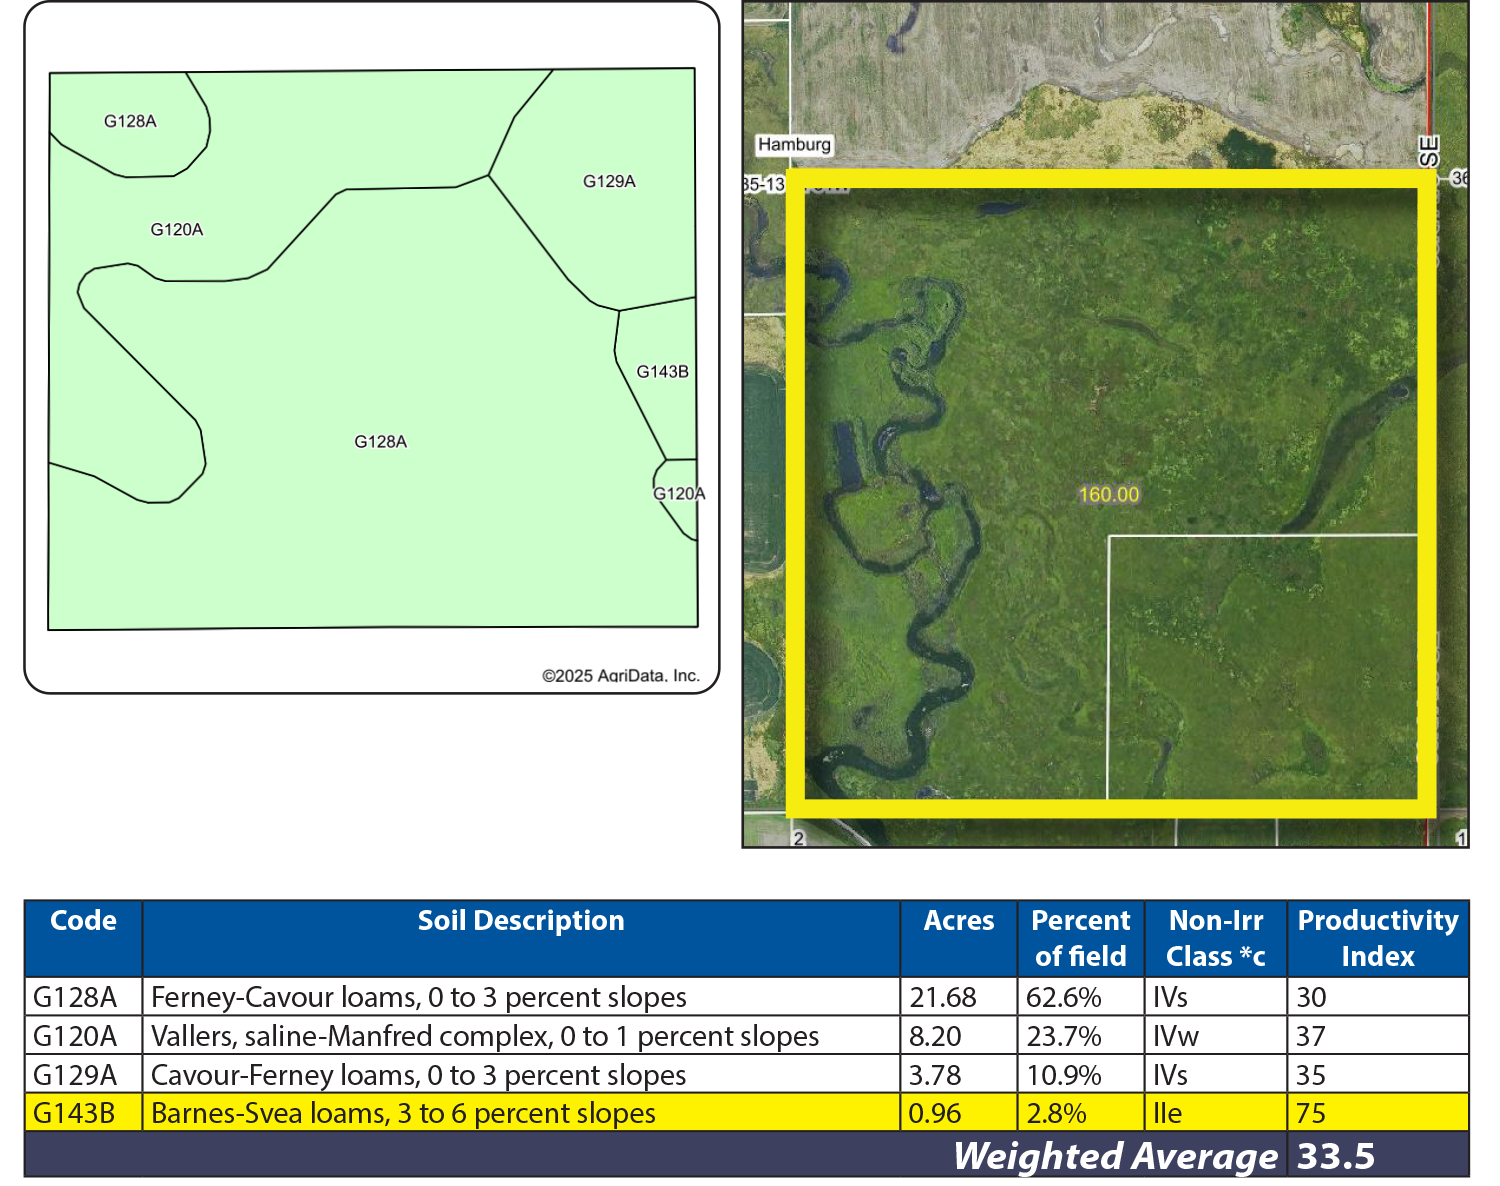1500x1186 pixels.
Task: Click the Code column header
Action: point(83,921)
